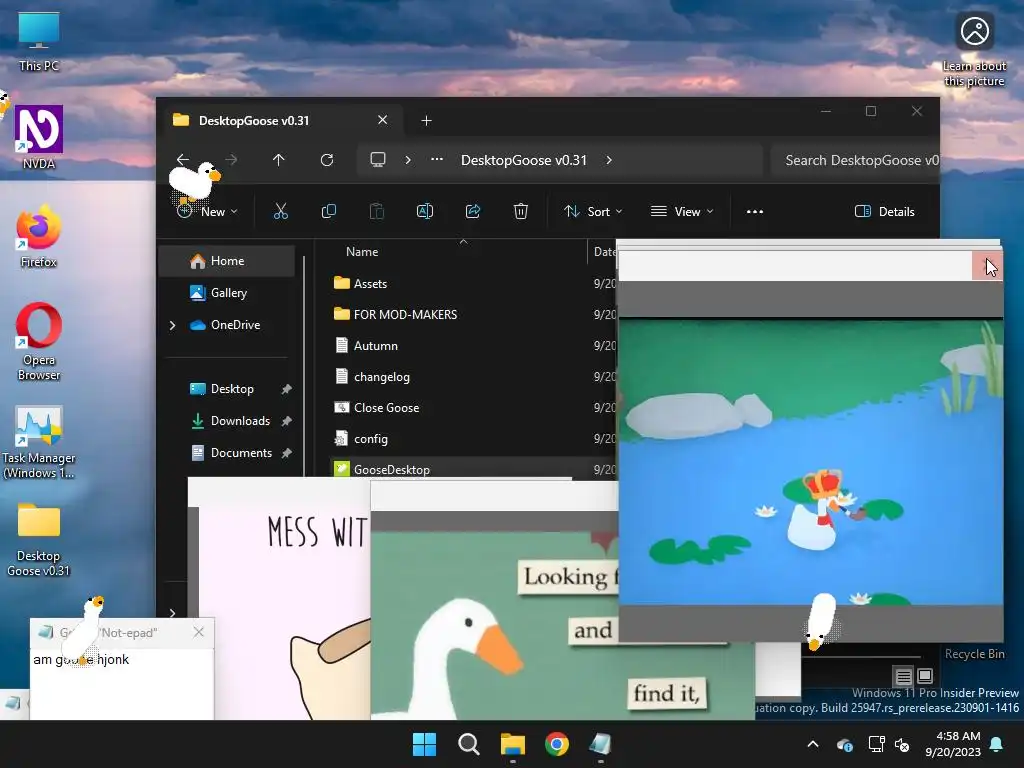Click the Delete trash icon in Explorer

[520, 211]
